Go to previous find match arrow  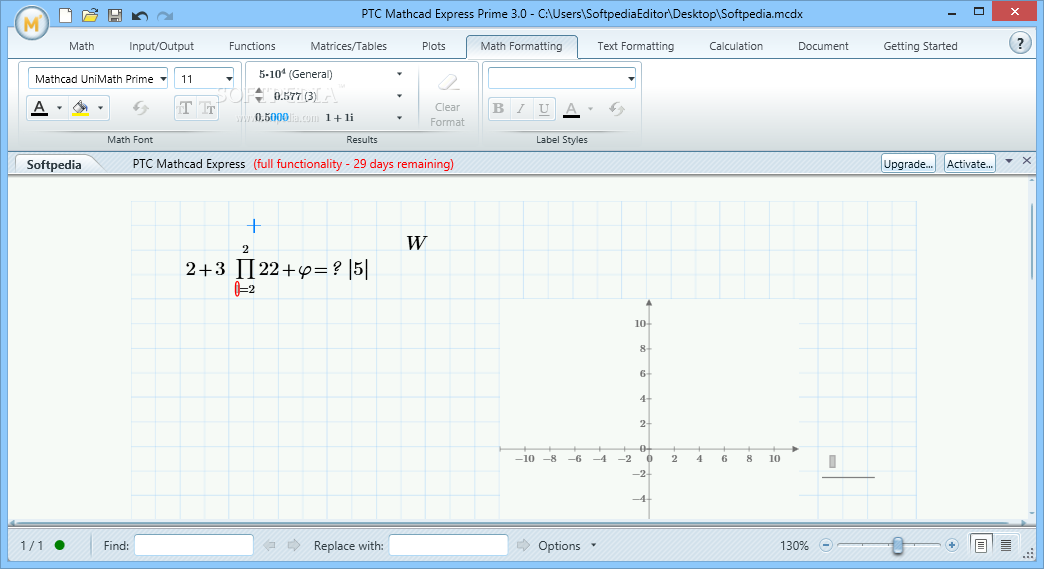click(x=270, y=545)
